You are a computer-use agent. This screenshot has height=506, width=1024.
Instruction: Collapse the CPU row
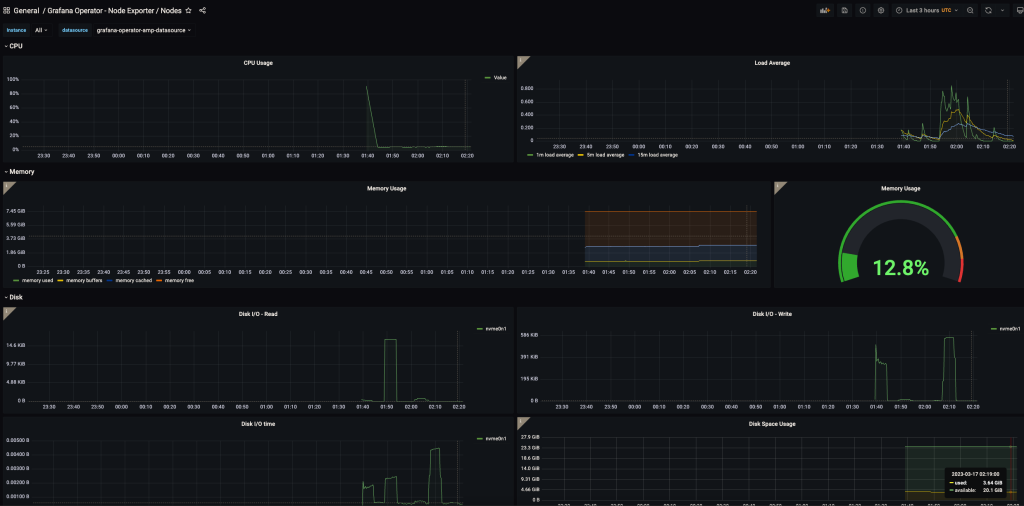[14, 46]
